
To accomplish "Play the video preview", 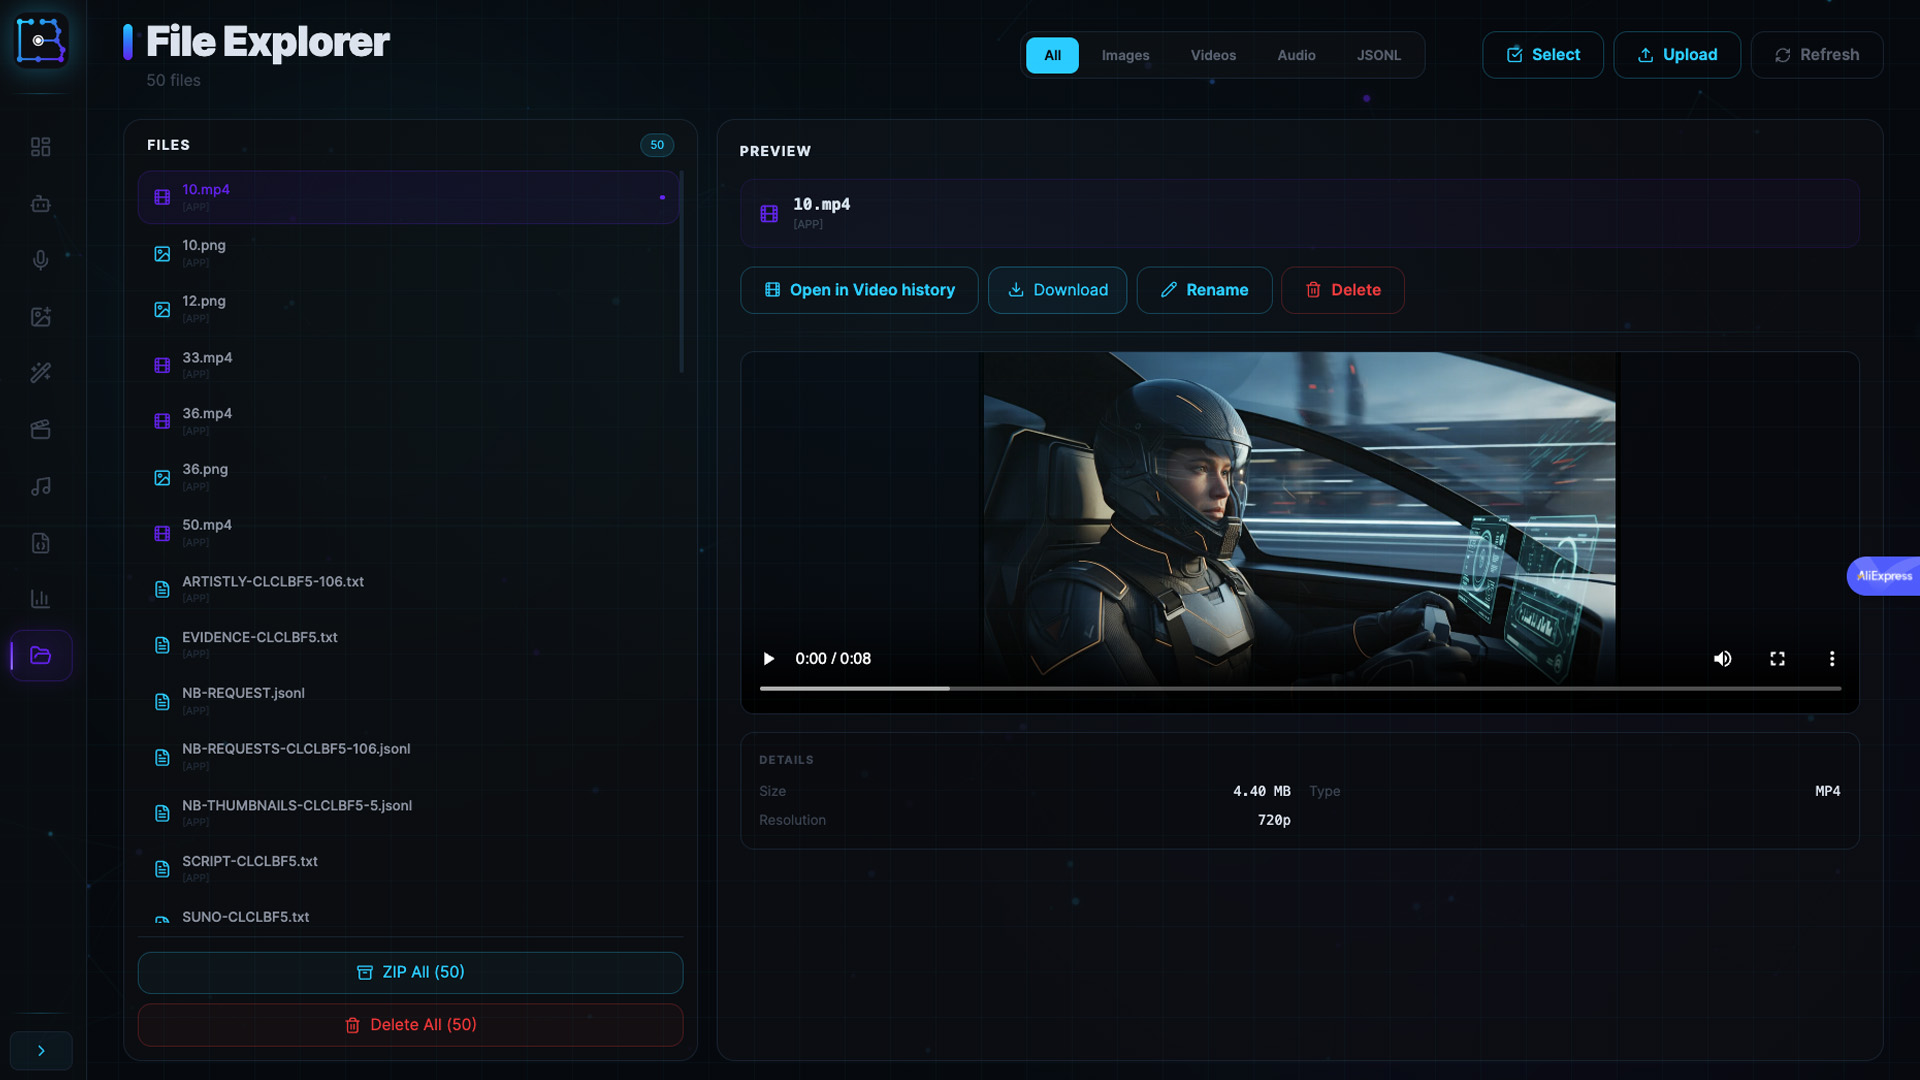I will pos(768,659).
